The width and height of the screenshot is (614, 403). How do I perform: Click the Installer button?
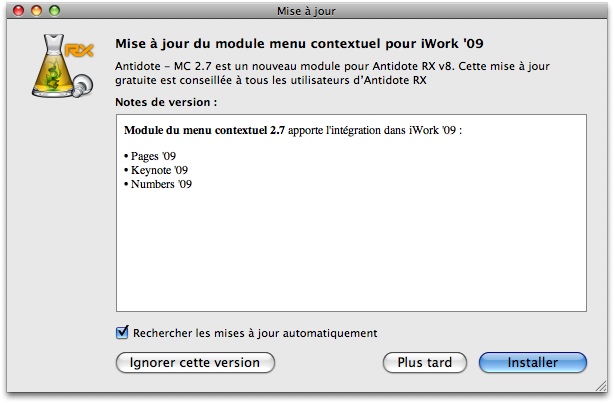[x=533, y=362]
